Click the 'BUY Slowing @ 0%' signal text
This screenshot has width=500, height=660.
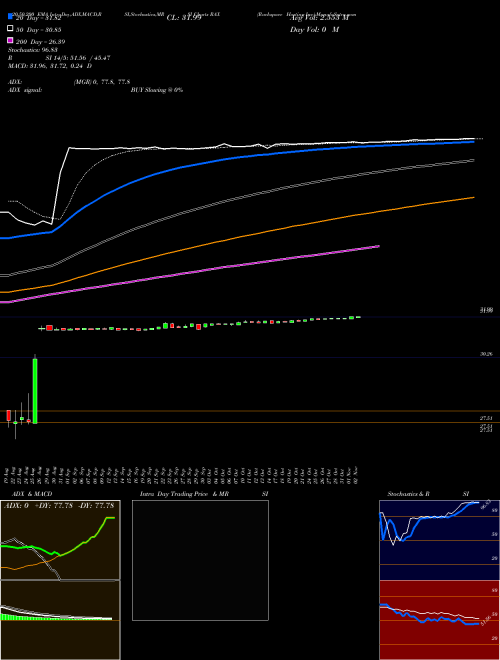(157, 90)
